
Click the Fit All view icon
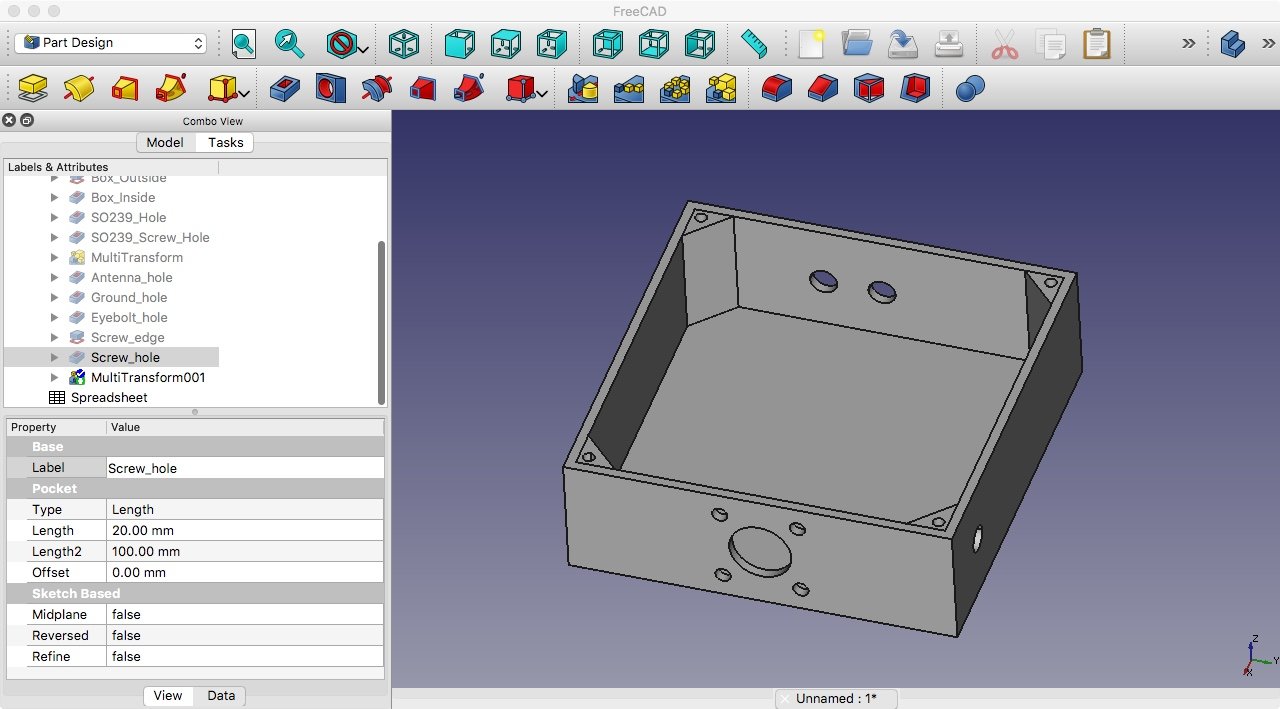pyautogui.click(x=243, y=43)
